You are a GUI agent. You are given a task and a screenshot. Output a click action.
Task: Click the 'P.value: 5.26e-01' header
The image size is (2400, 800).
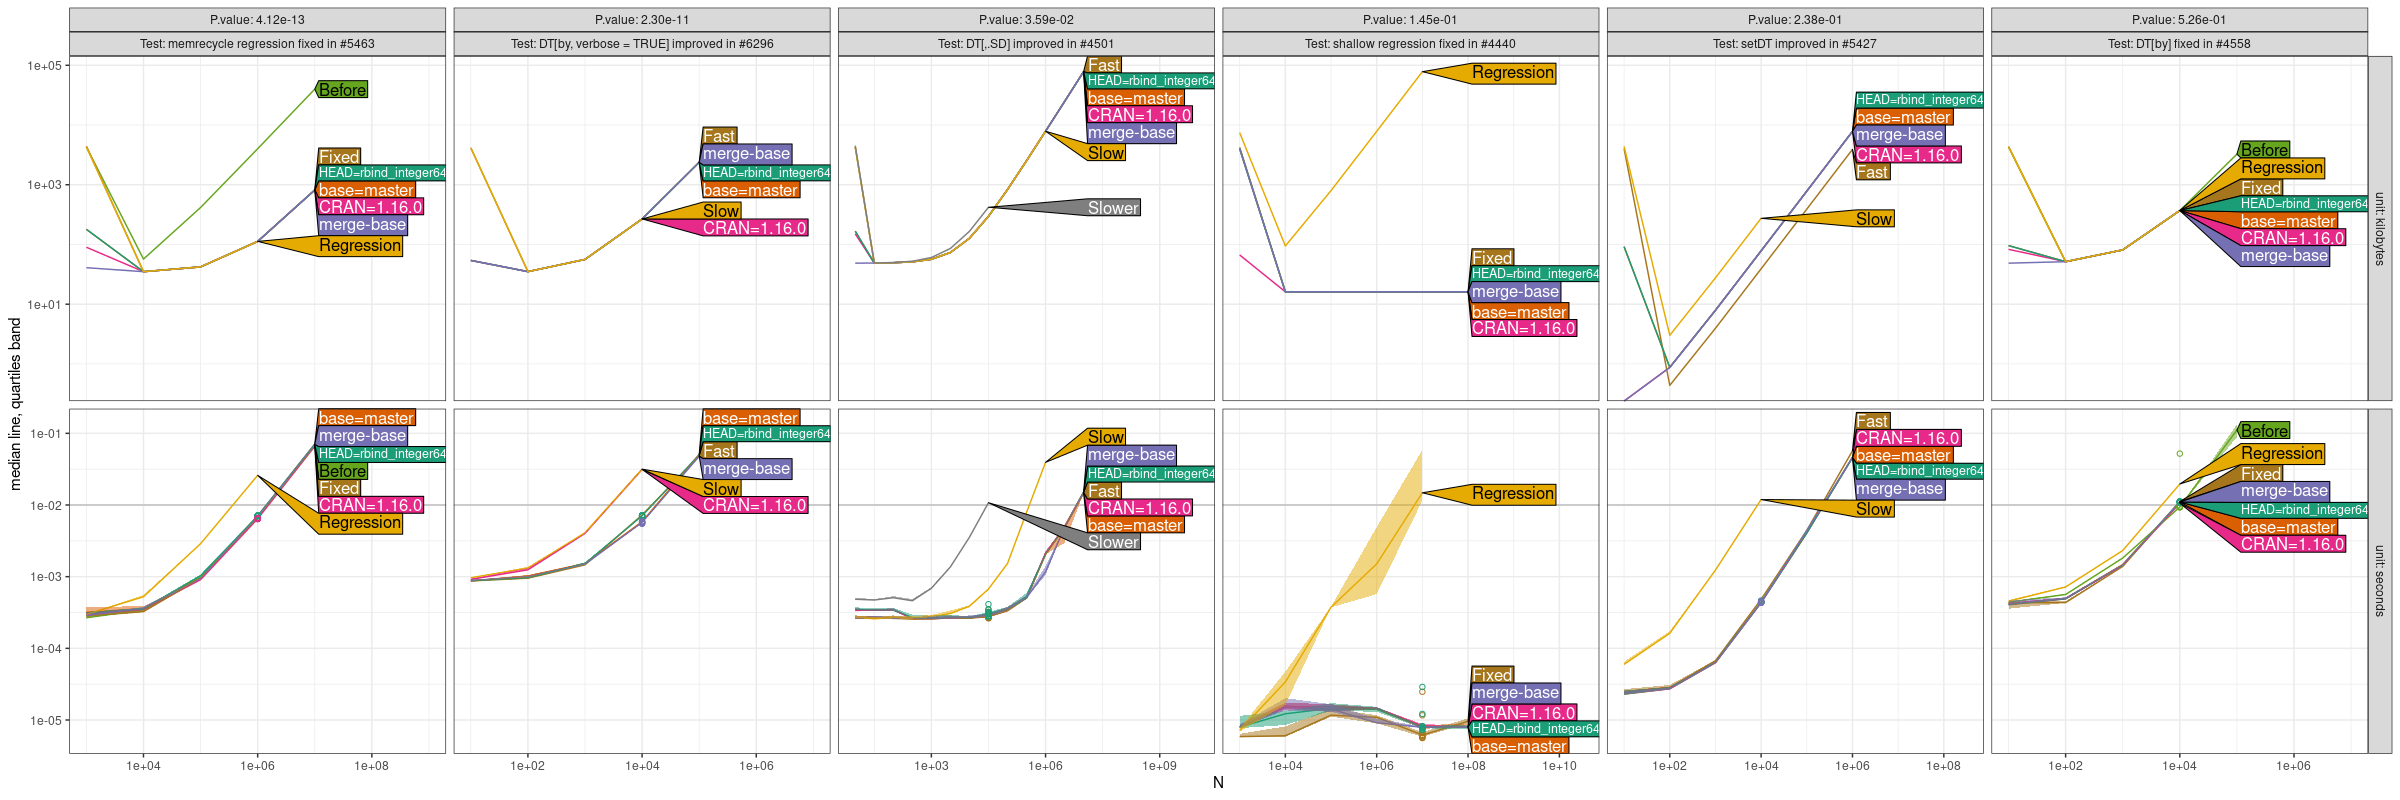(x=2179, y=20)
